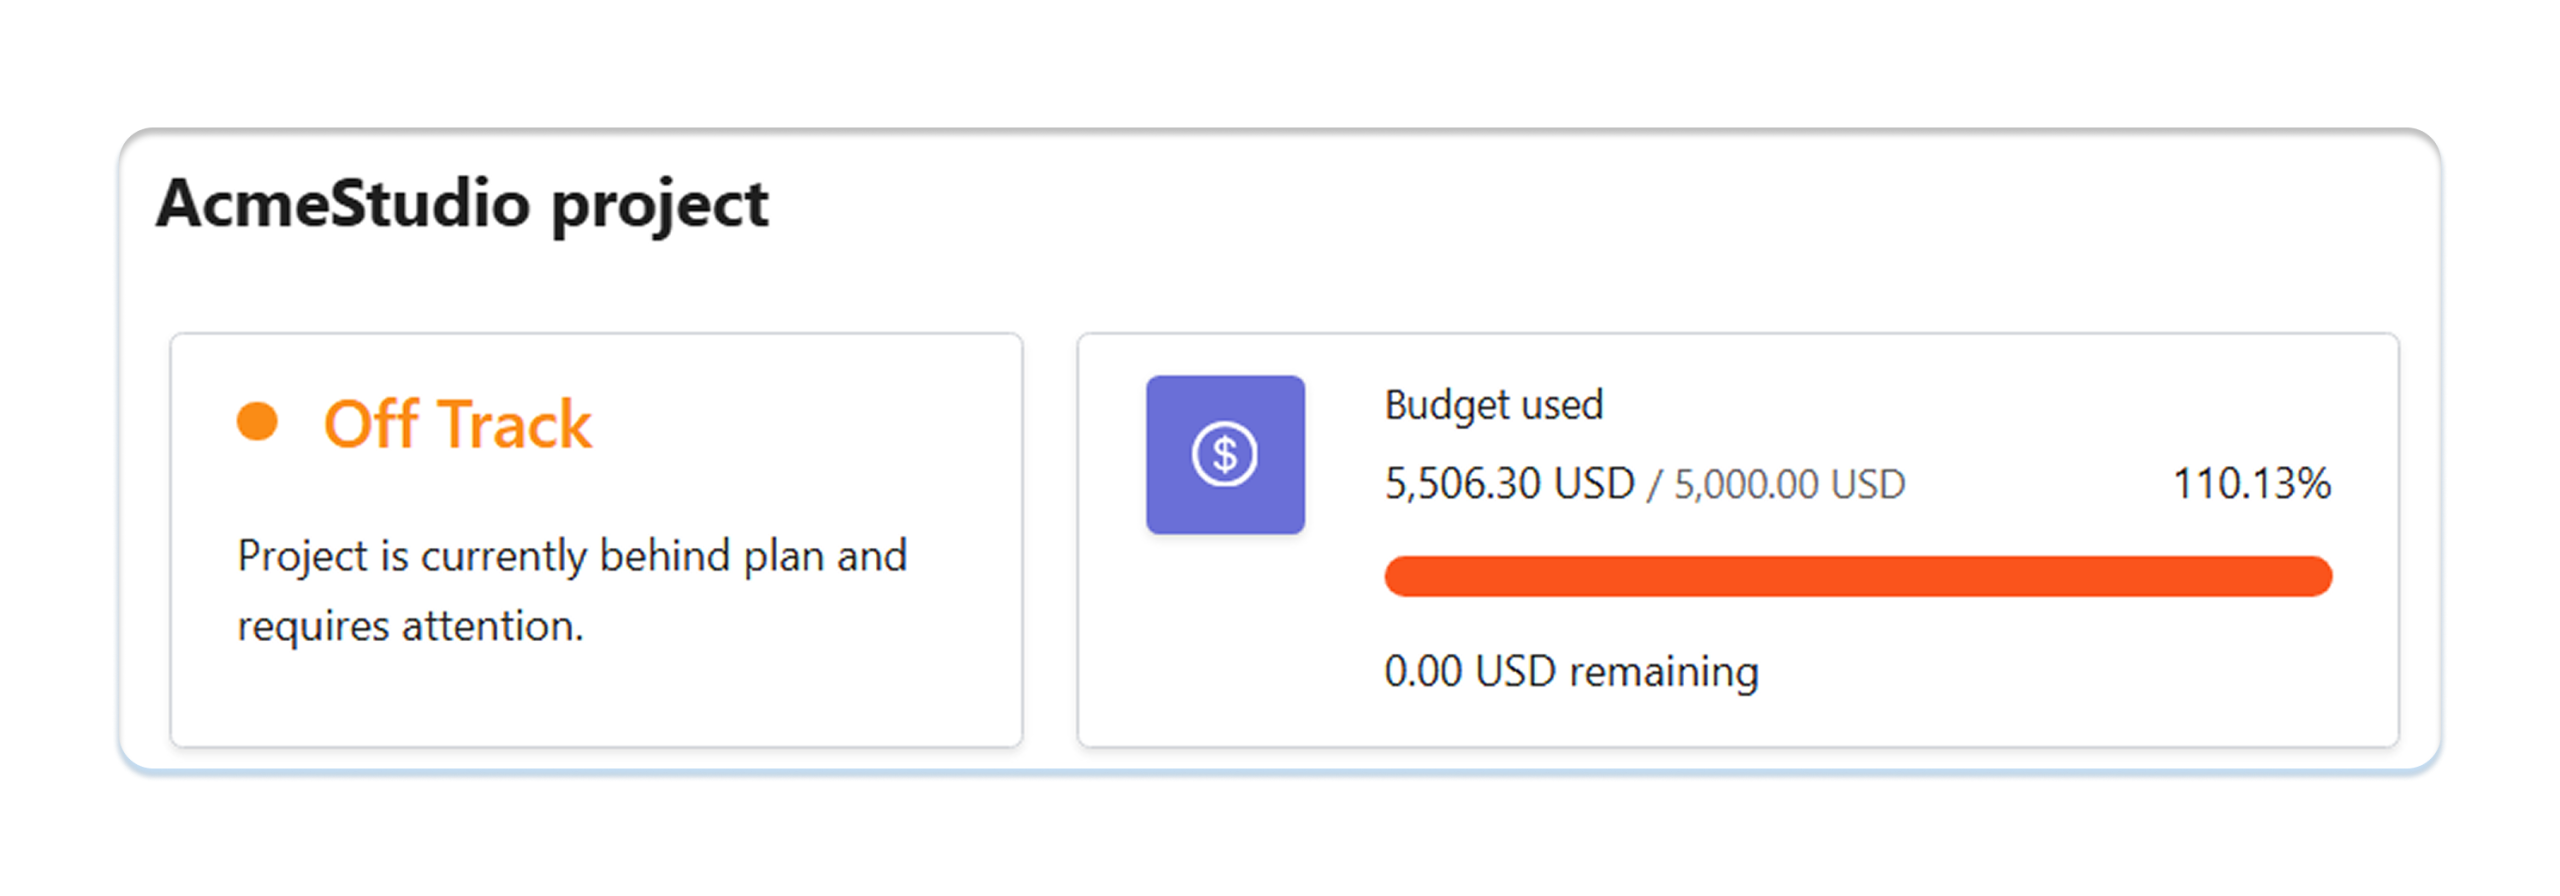Viewport: 2560px width, 896px height.
Task: Open the Off Track status card
Action: (x=596, y=540)
